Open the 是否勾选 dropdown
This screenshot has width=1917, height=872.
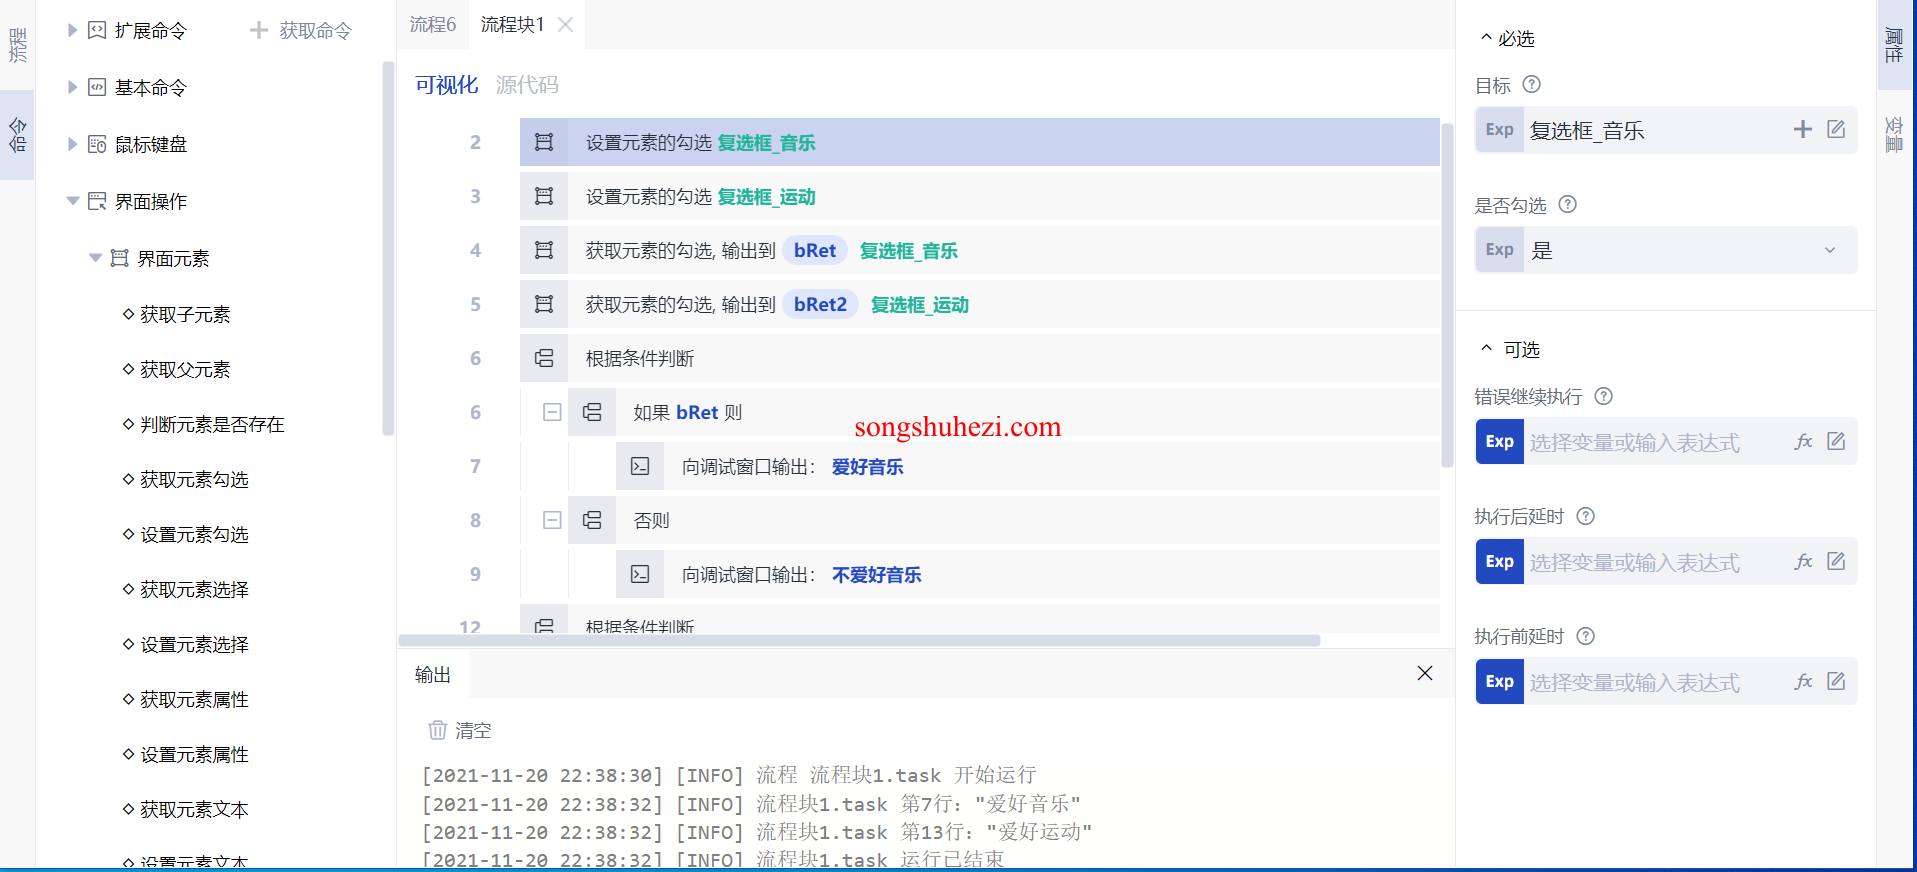coord(1830,250)
